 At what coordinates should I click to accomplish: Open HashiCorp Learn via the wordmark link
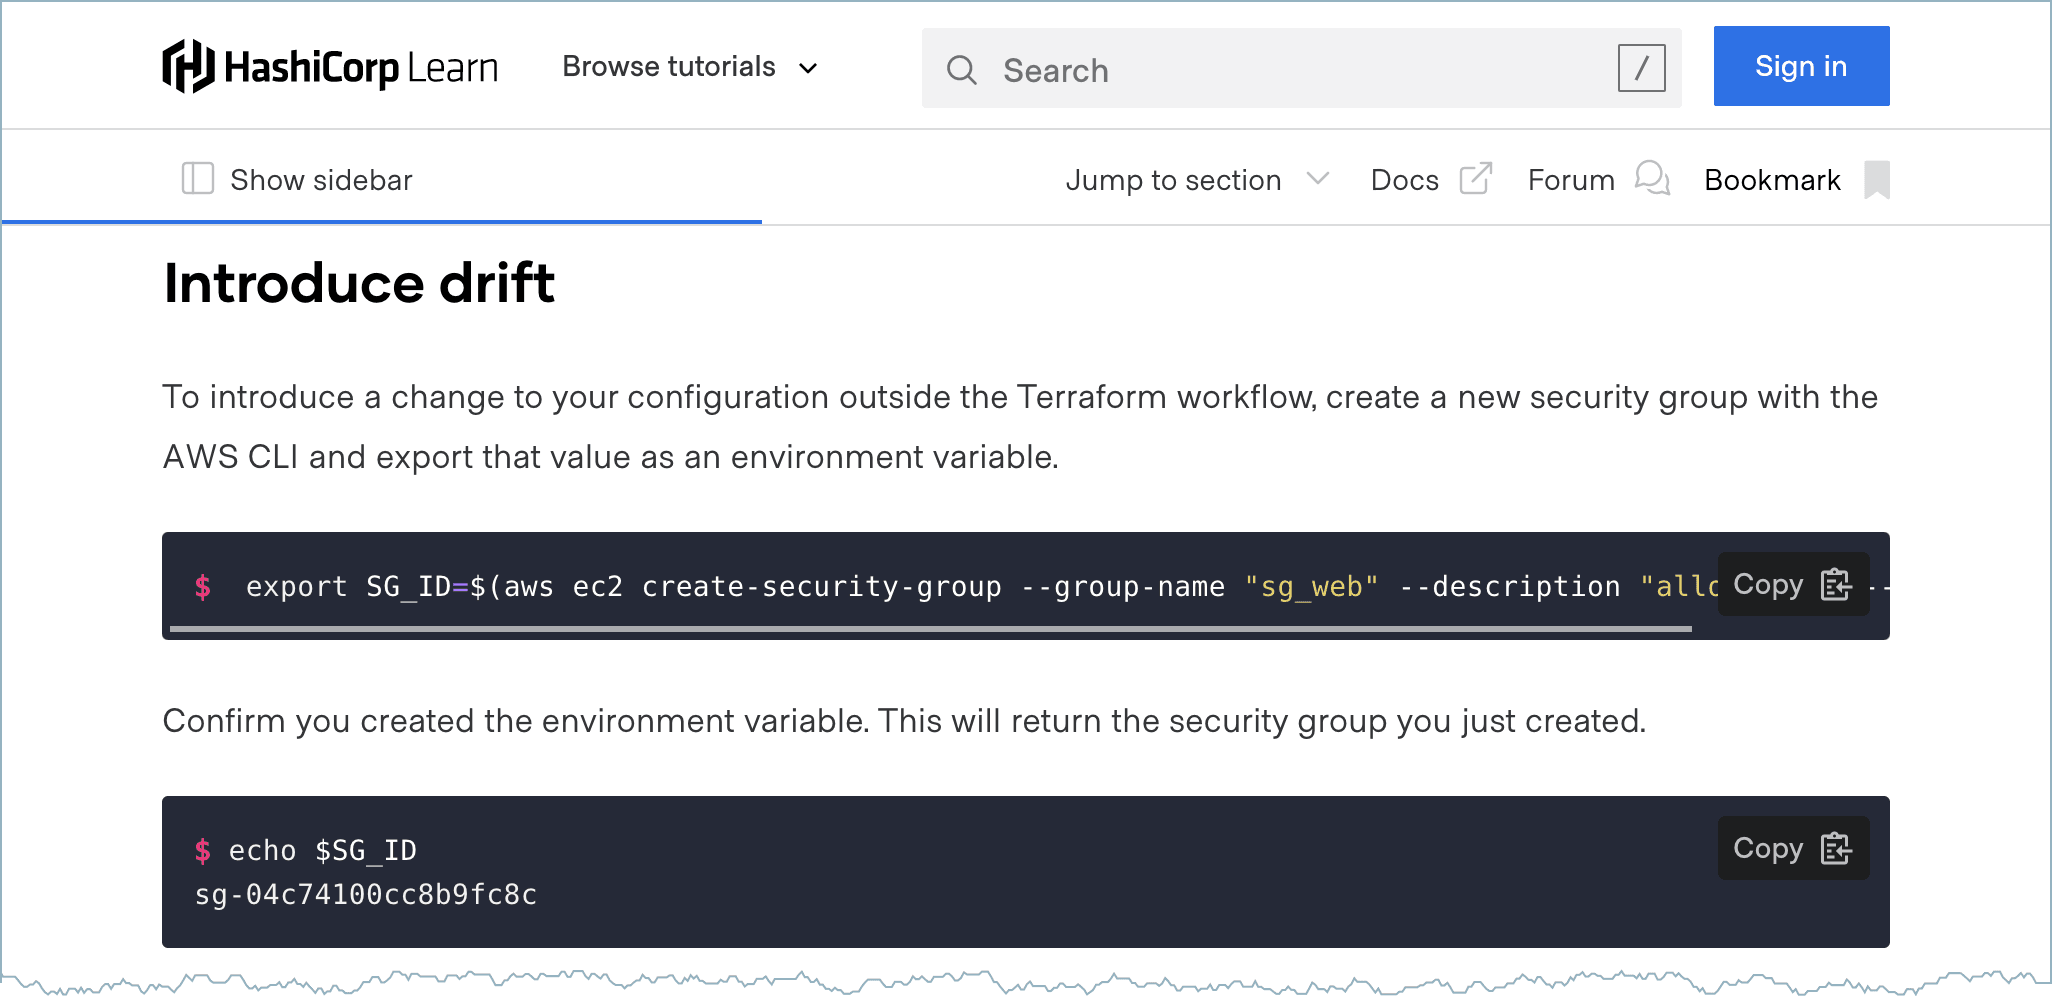point(330,66)
